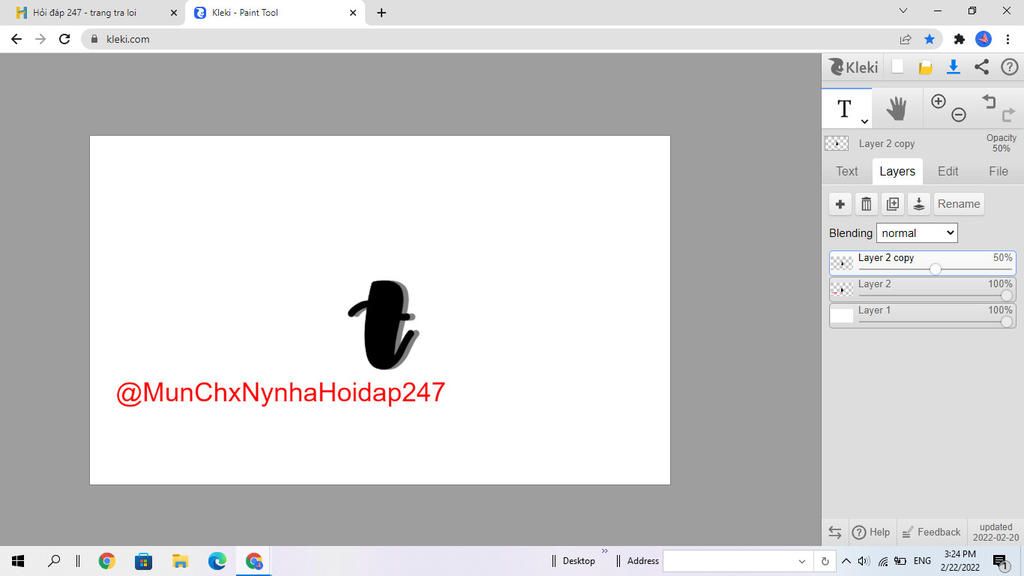Viewport: 1024px width, 576px height.
Task: Click the Layer 1 thumbnail
Action: [842, 315]
